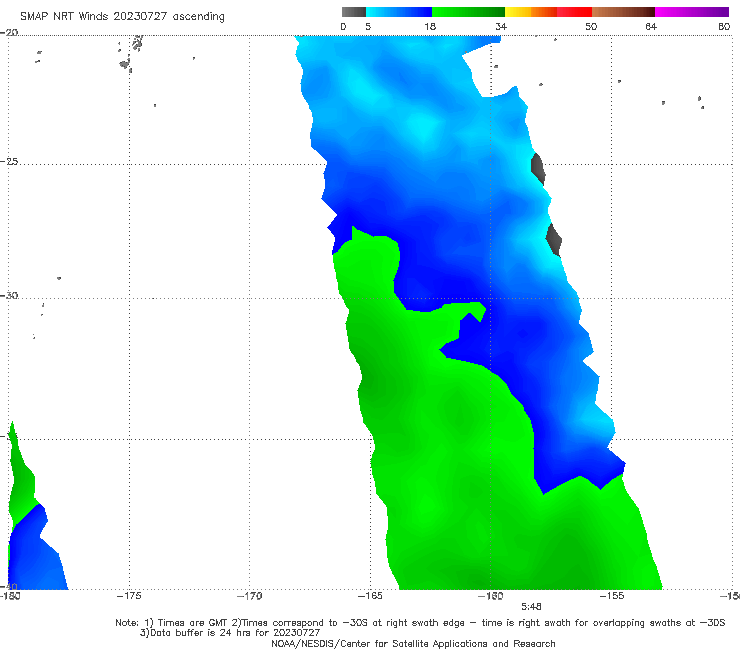
Task: Click the brown 50-64 segment of color bar
Action: pyautogui.click(x=623, y=12)
